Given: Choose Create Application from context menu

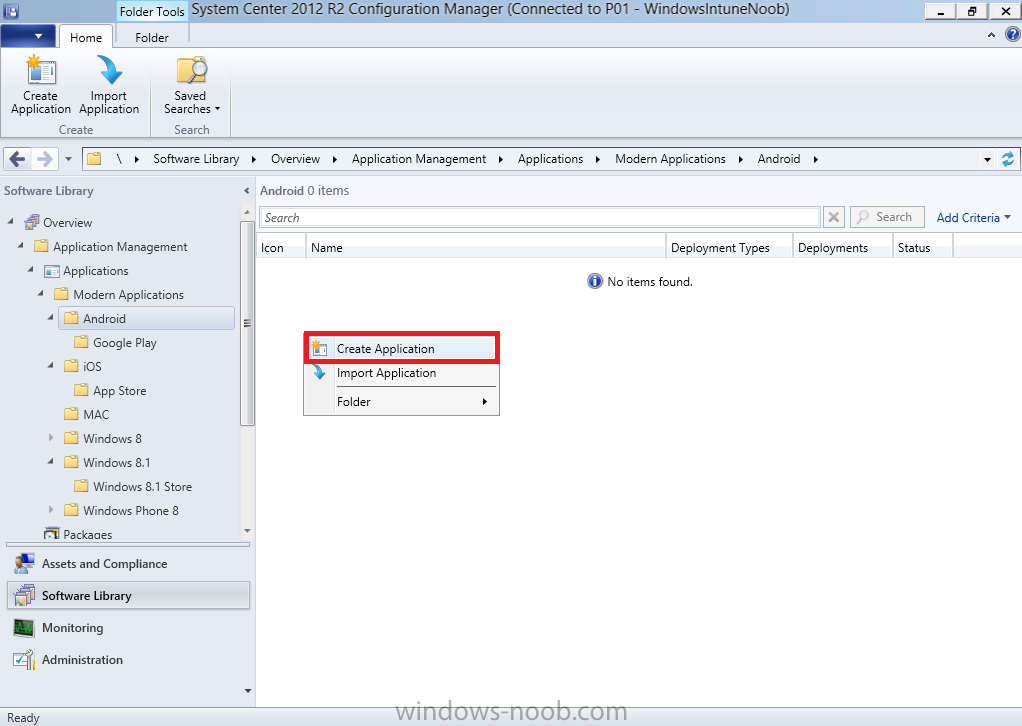Looking at the screenshot, I should (x=402, y=349).
